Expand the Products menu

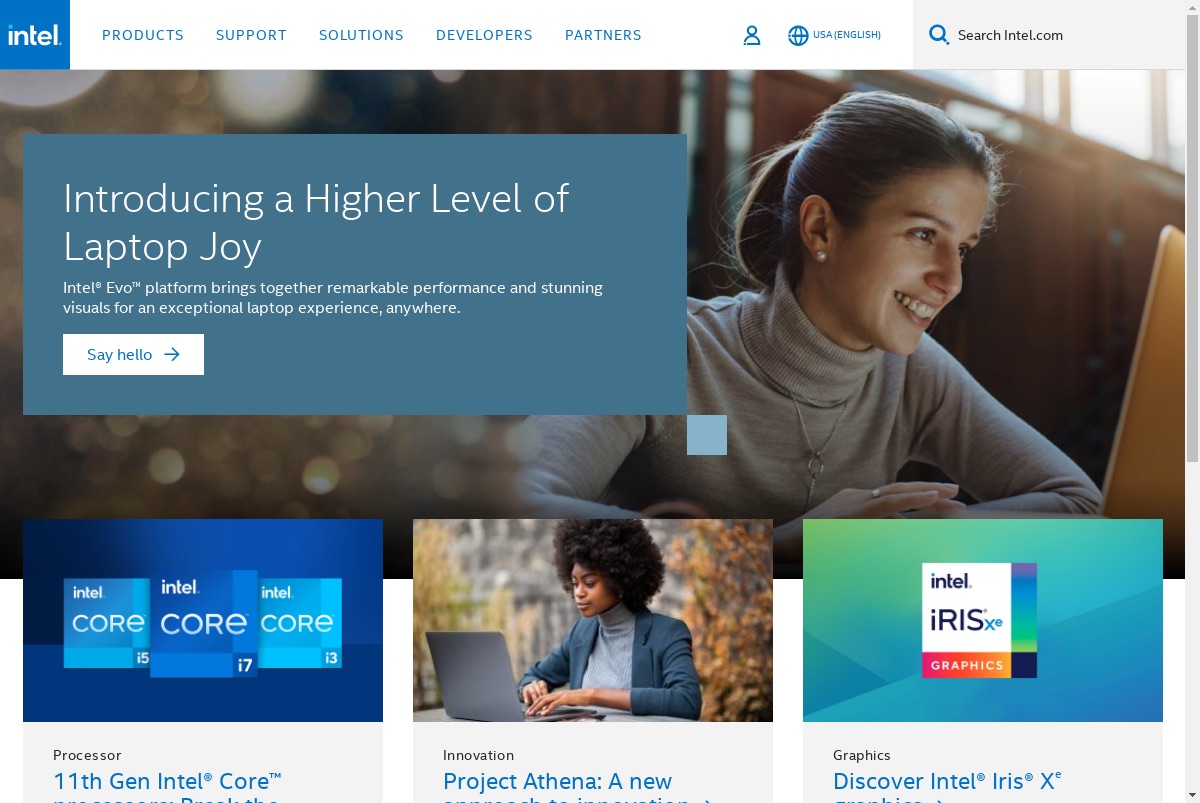point(143,35)
